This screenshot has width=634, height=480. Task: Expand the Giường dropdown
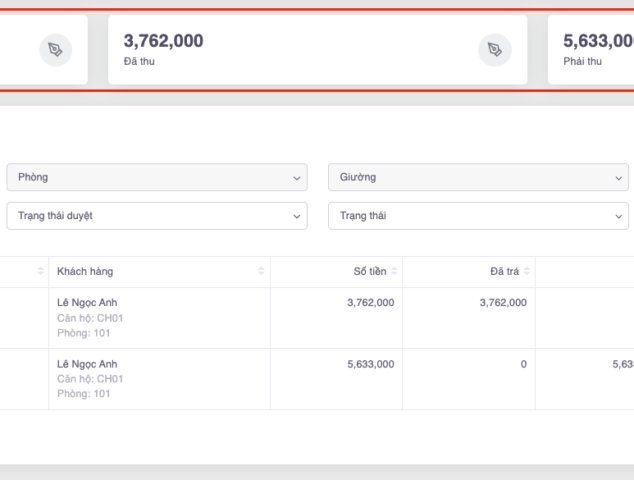pyautogui.click(x=478, y=177)
